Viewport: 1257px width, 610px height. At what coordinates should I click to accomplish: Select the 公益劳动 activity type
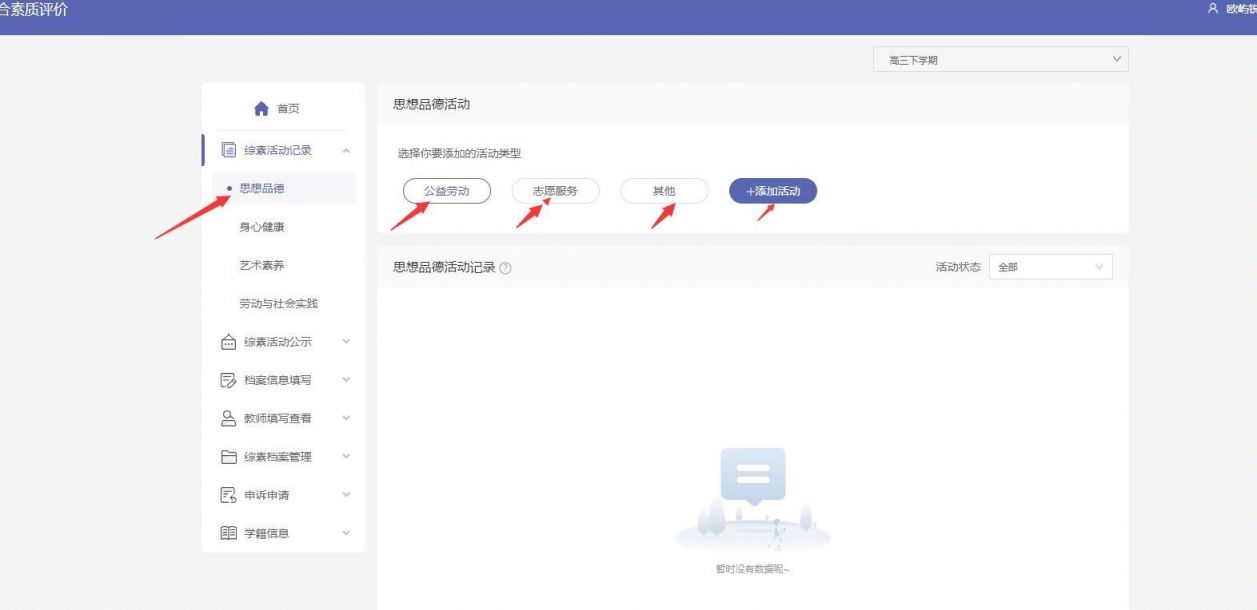(x=446, y=190)
